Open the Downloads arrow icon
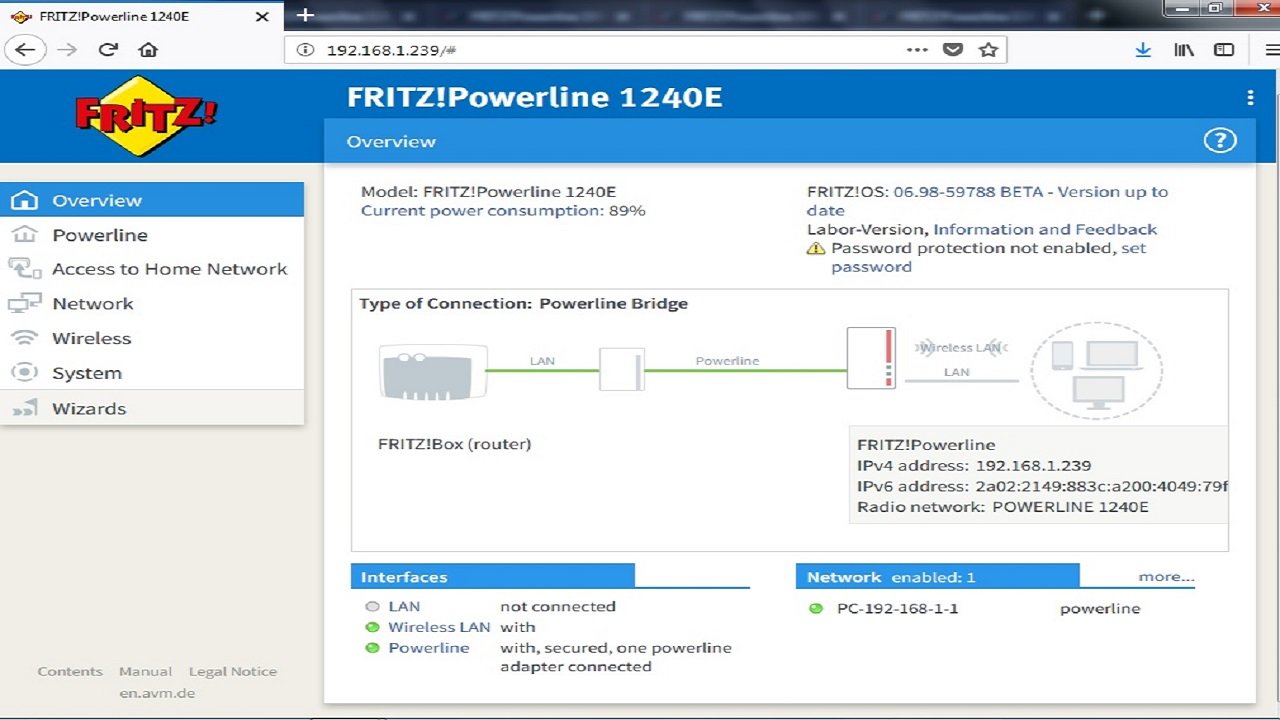This screenshot has height=720, width=1280. pos(1143,50)
